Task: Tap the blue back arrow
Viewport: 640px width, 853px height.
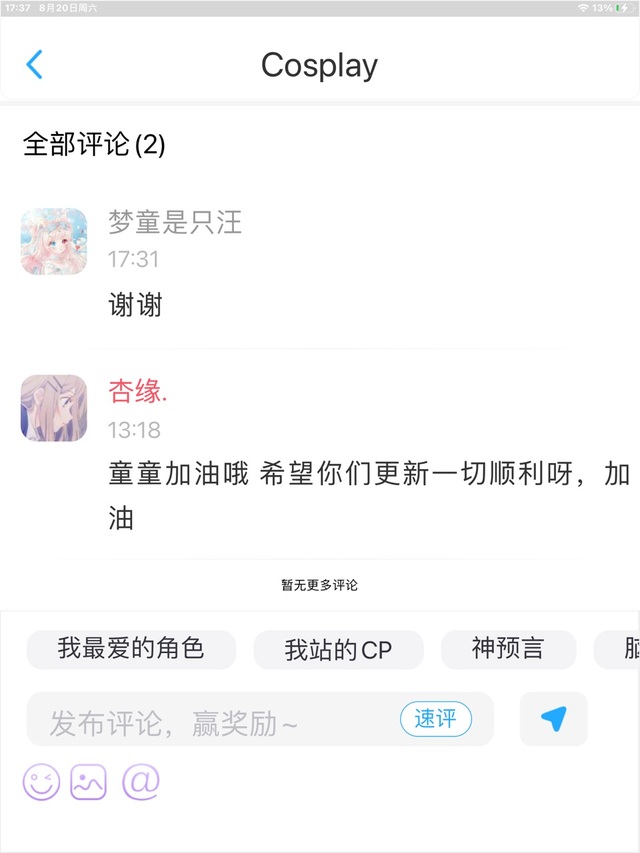Action: [x=34, y=64]
